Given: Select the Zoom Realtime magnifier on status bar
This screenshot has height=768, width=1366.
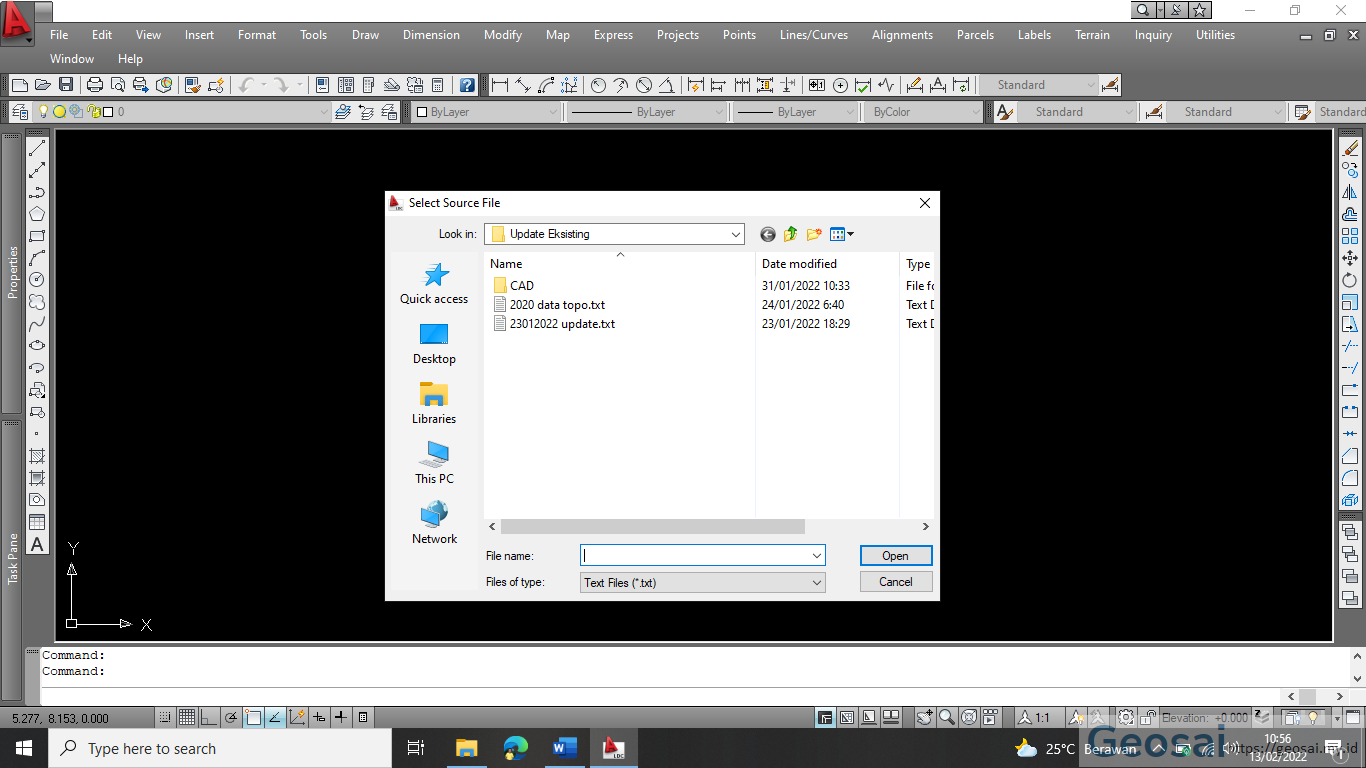Looking at the screenshot, I should [946, 717].
